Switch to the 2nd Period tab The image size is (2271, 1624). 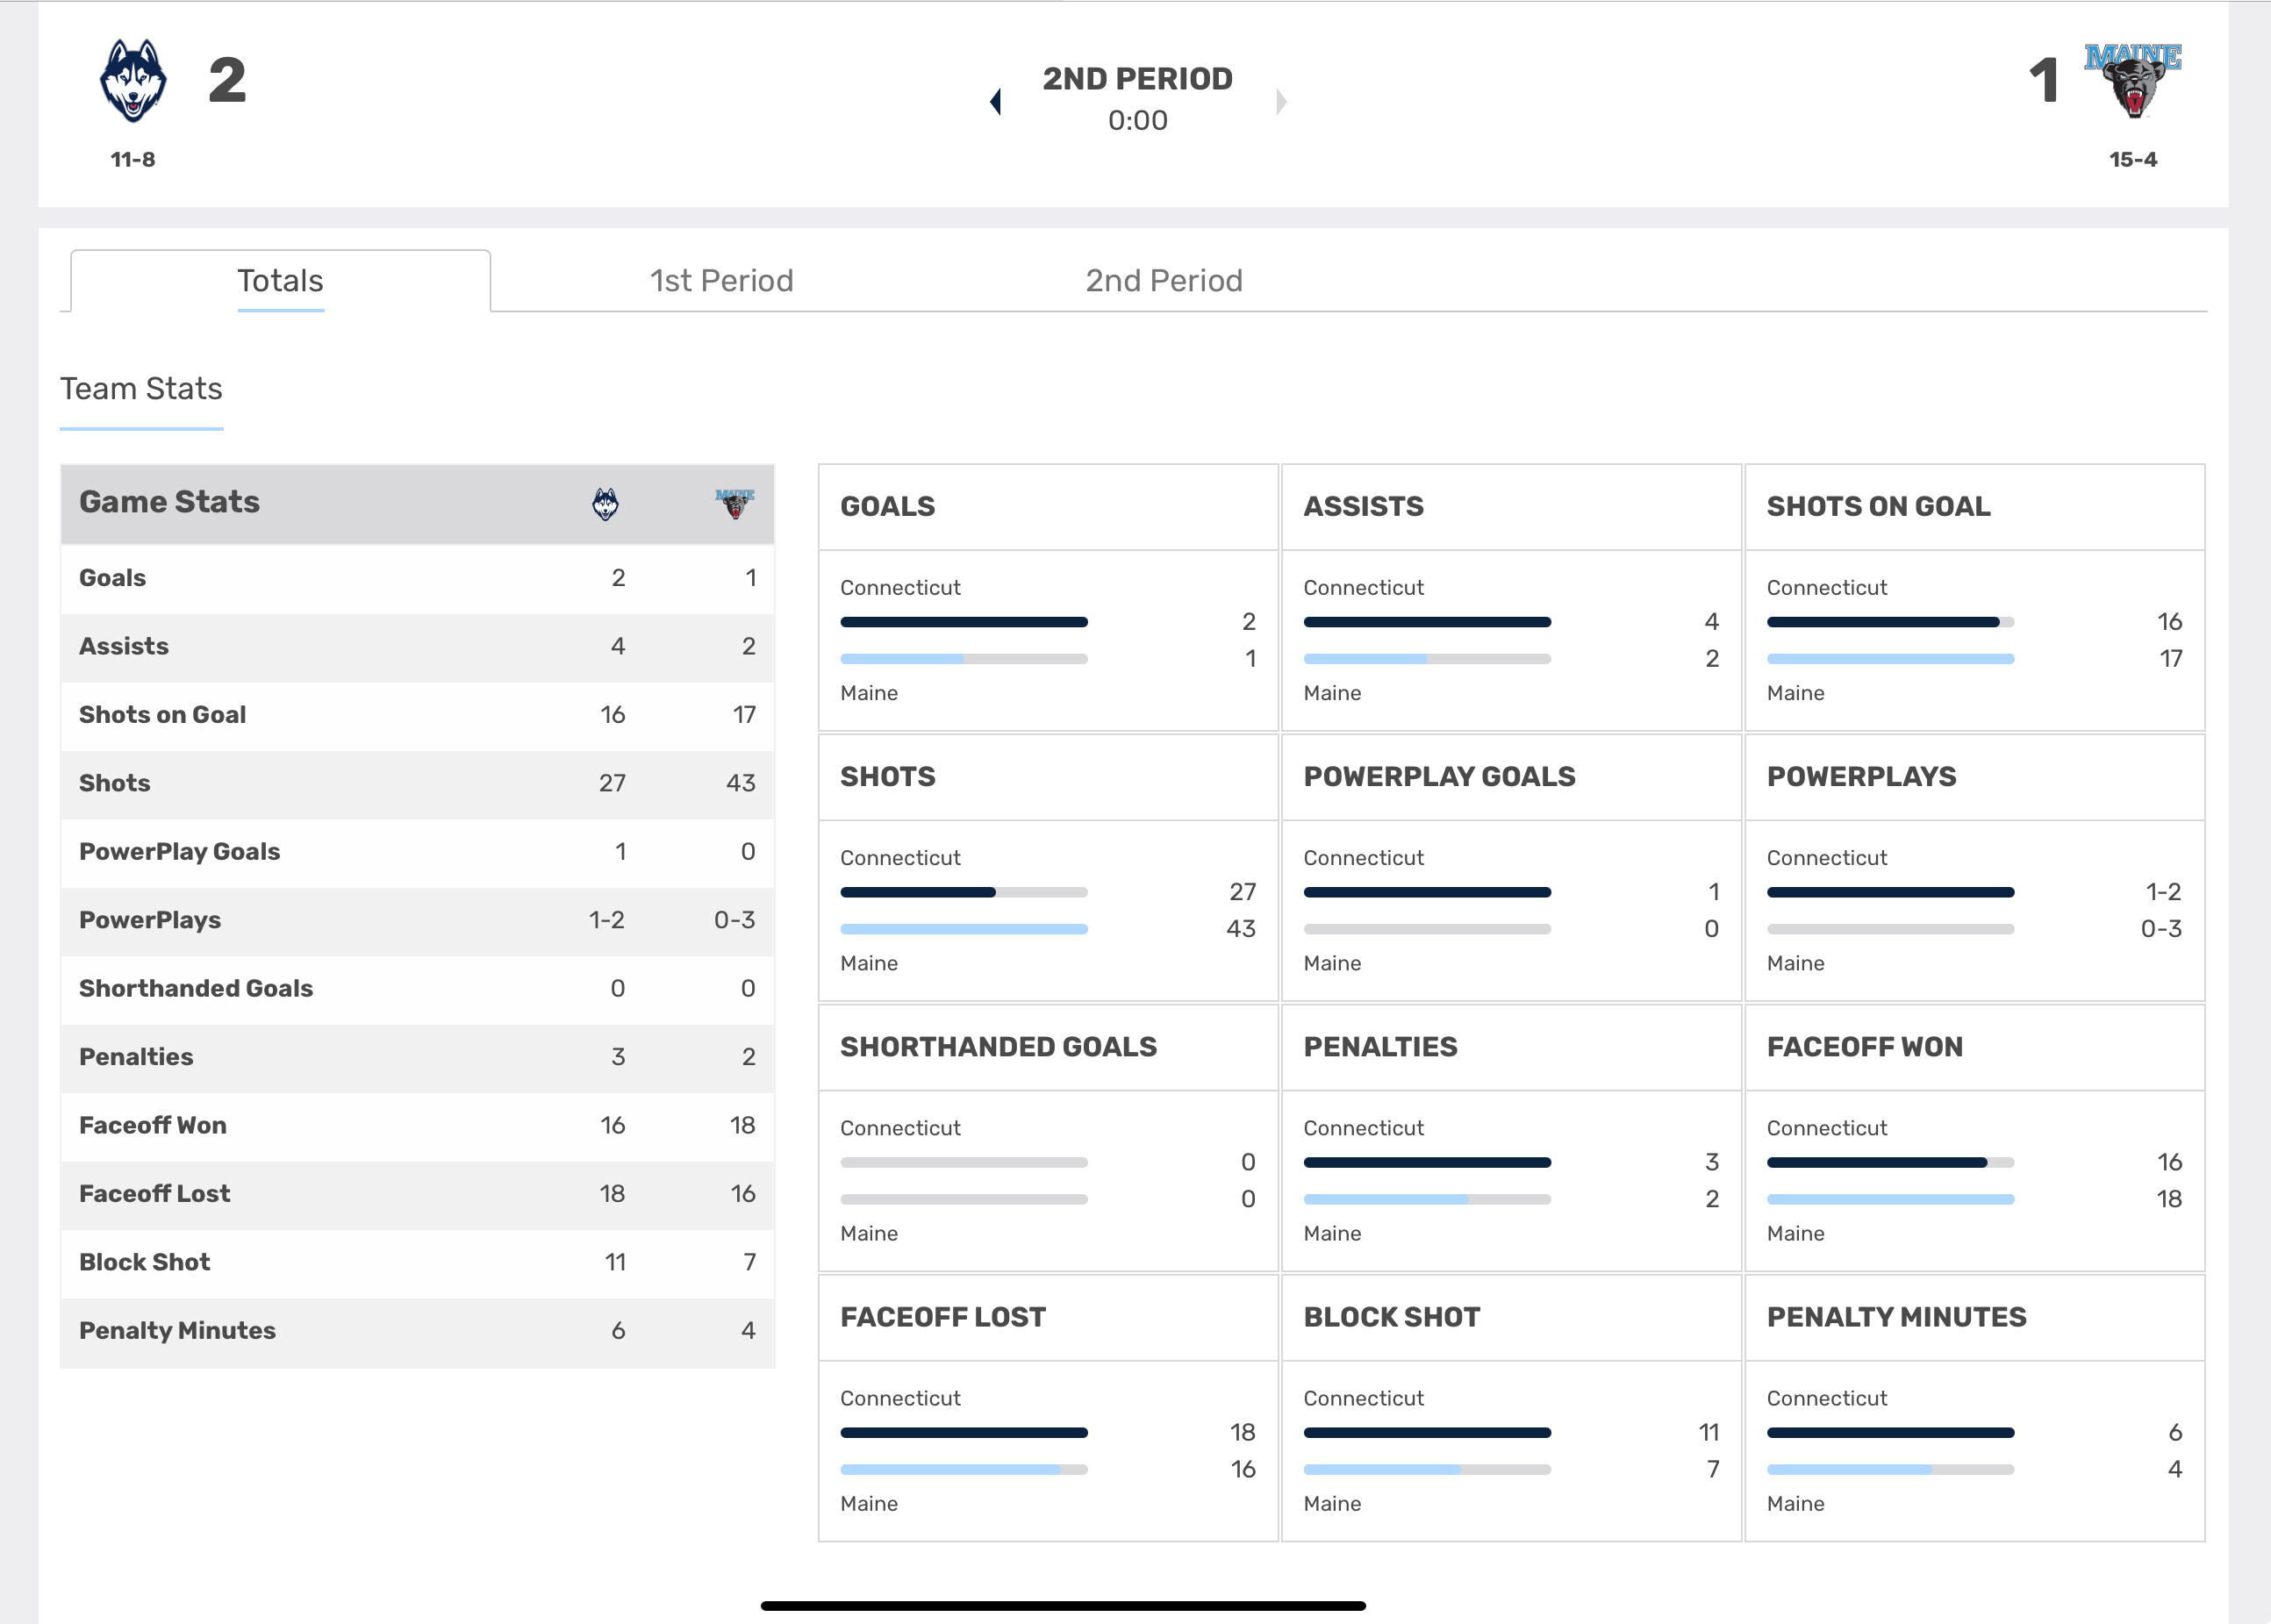[1164, 281]
